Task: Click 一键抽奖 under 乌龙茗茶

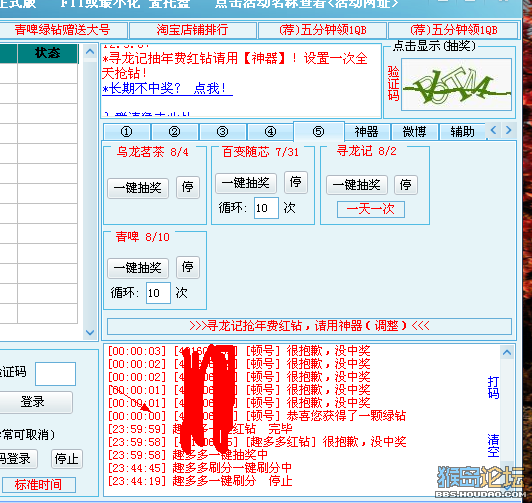Action: 138,188
